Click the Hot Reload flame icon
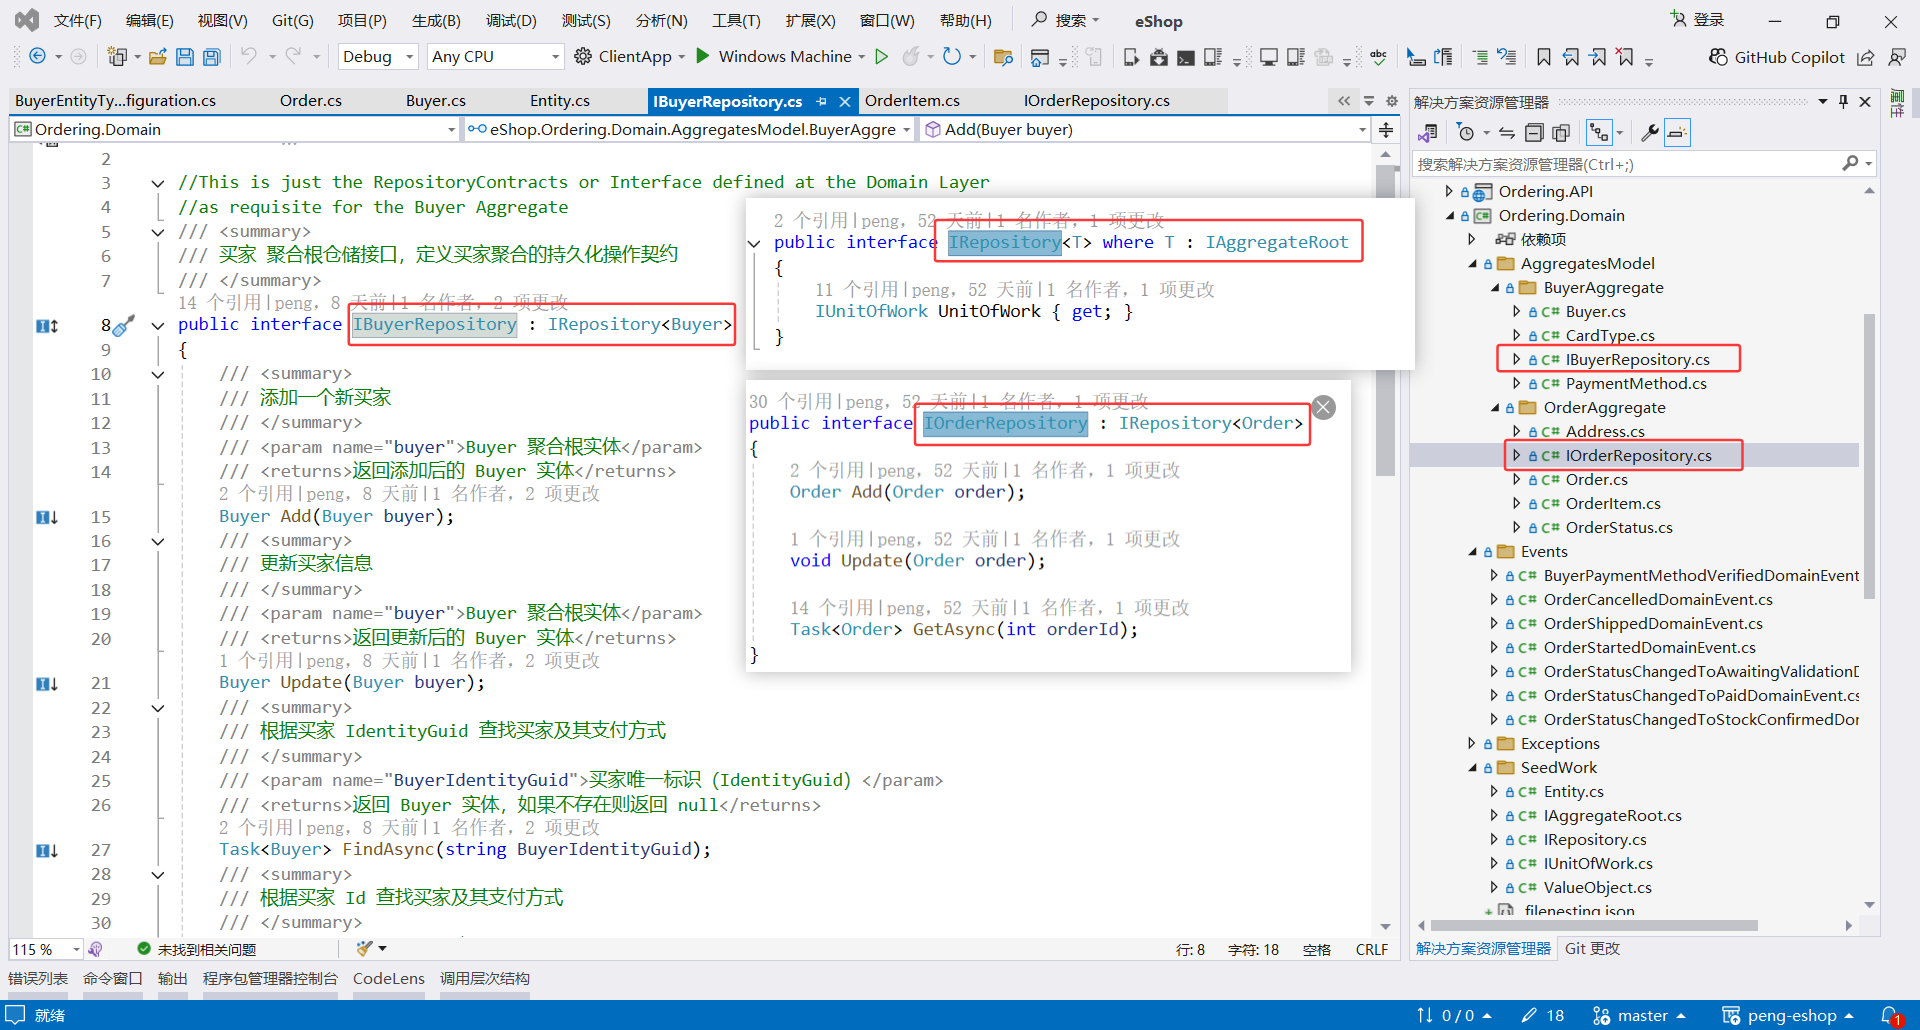This screenshot has height=1030, width=1920. (x=910, y=57)
